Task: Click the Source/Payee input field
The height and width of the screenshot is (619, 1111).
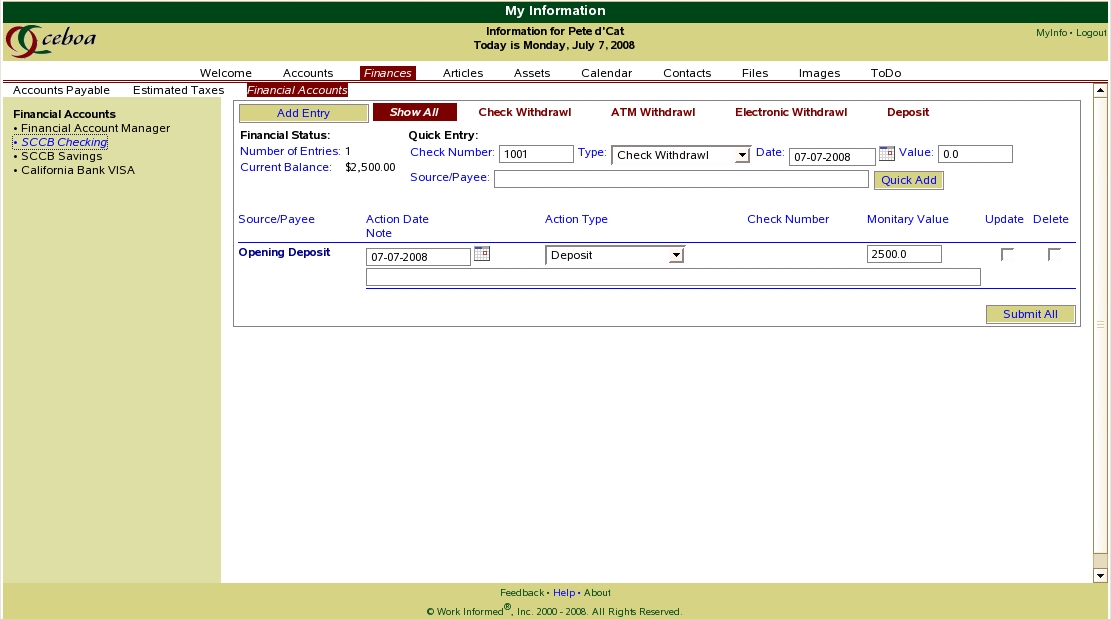Action: 681,180
